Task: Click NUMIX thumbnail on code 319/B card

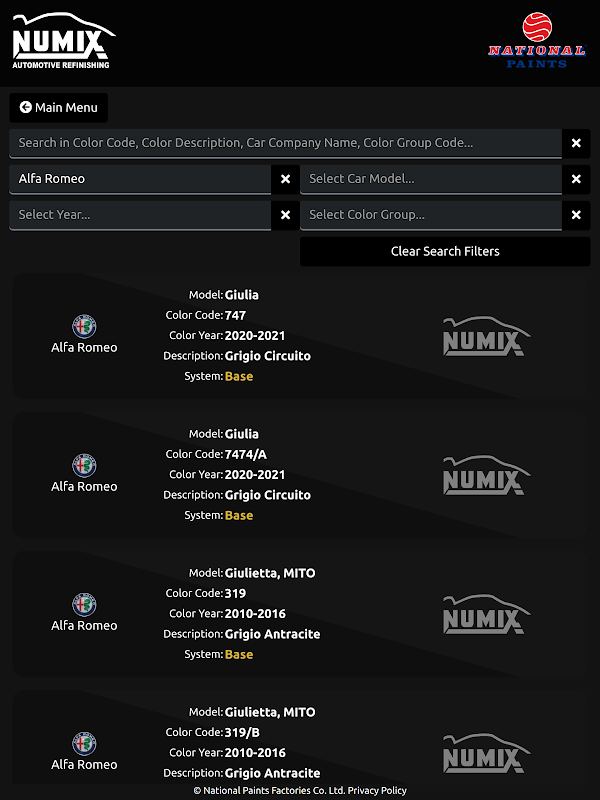Action: point(487,753)
